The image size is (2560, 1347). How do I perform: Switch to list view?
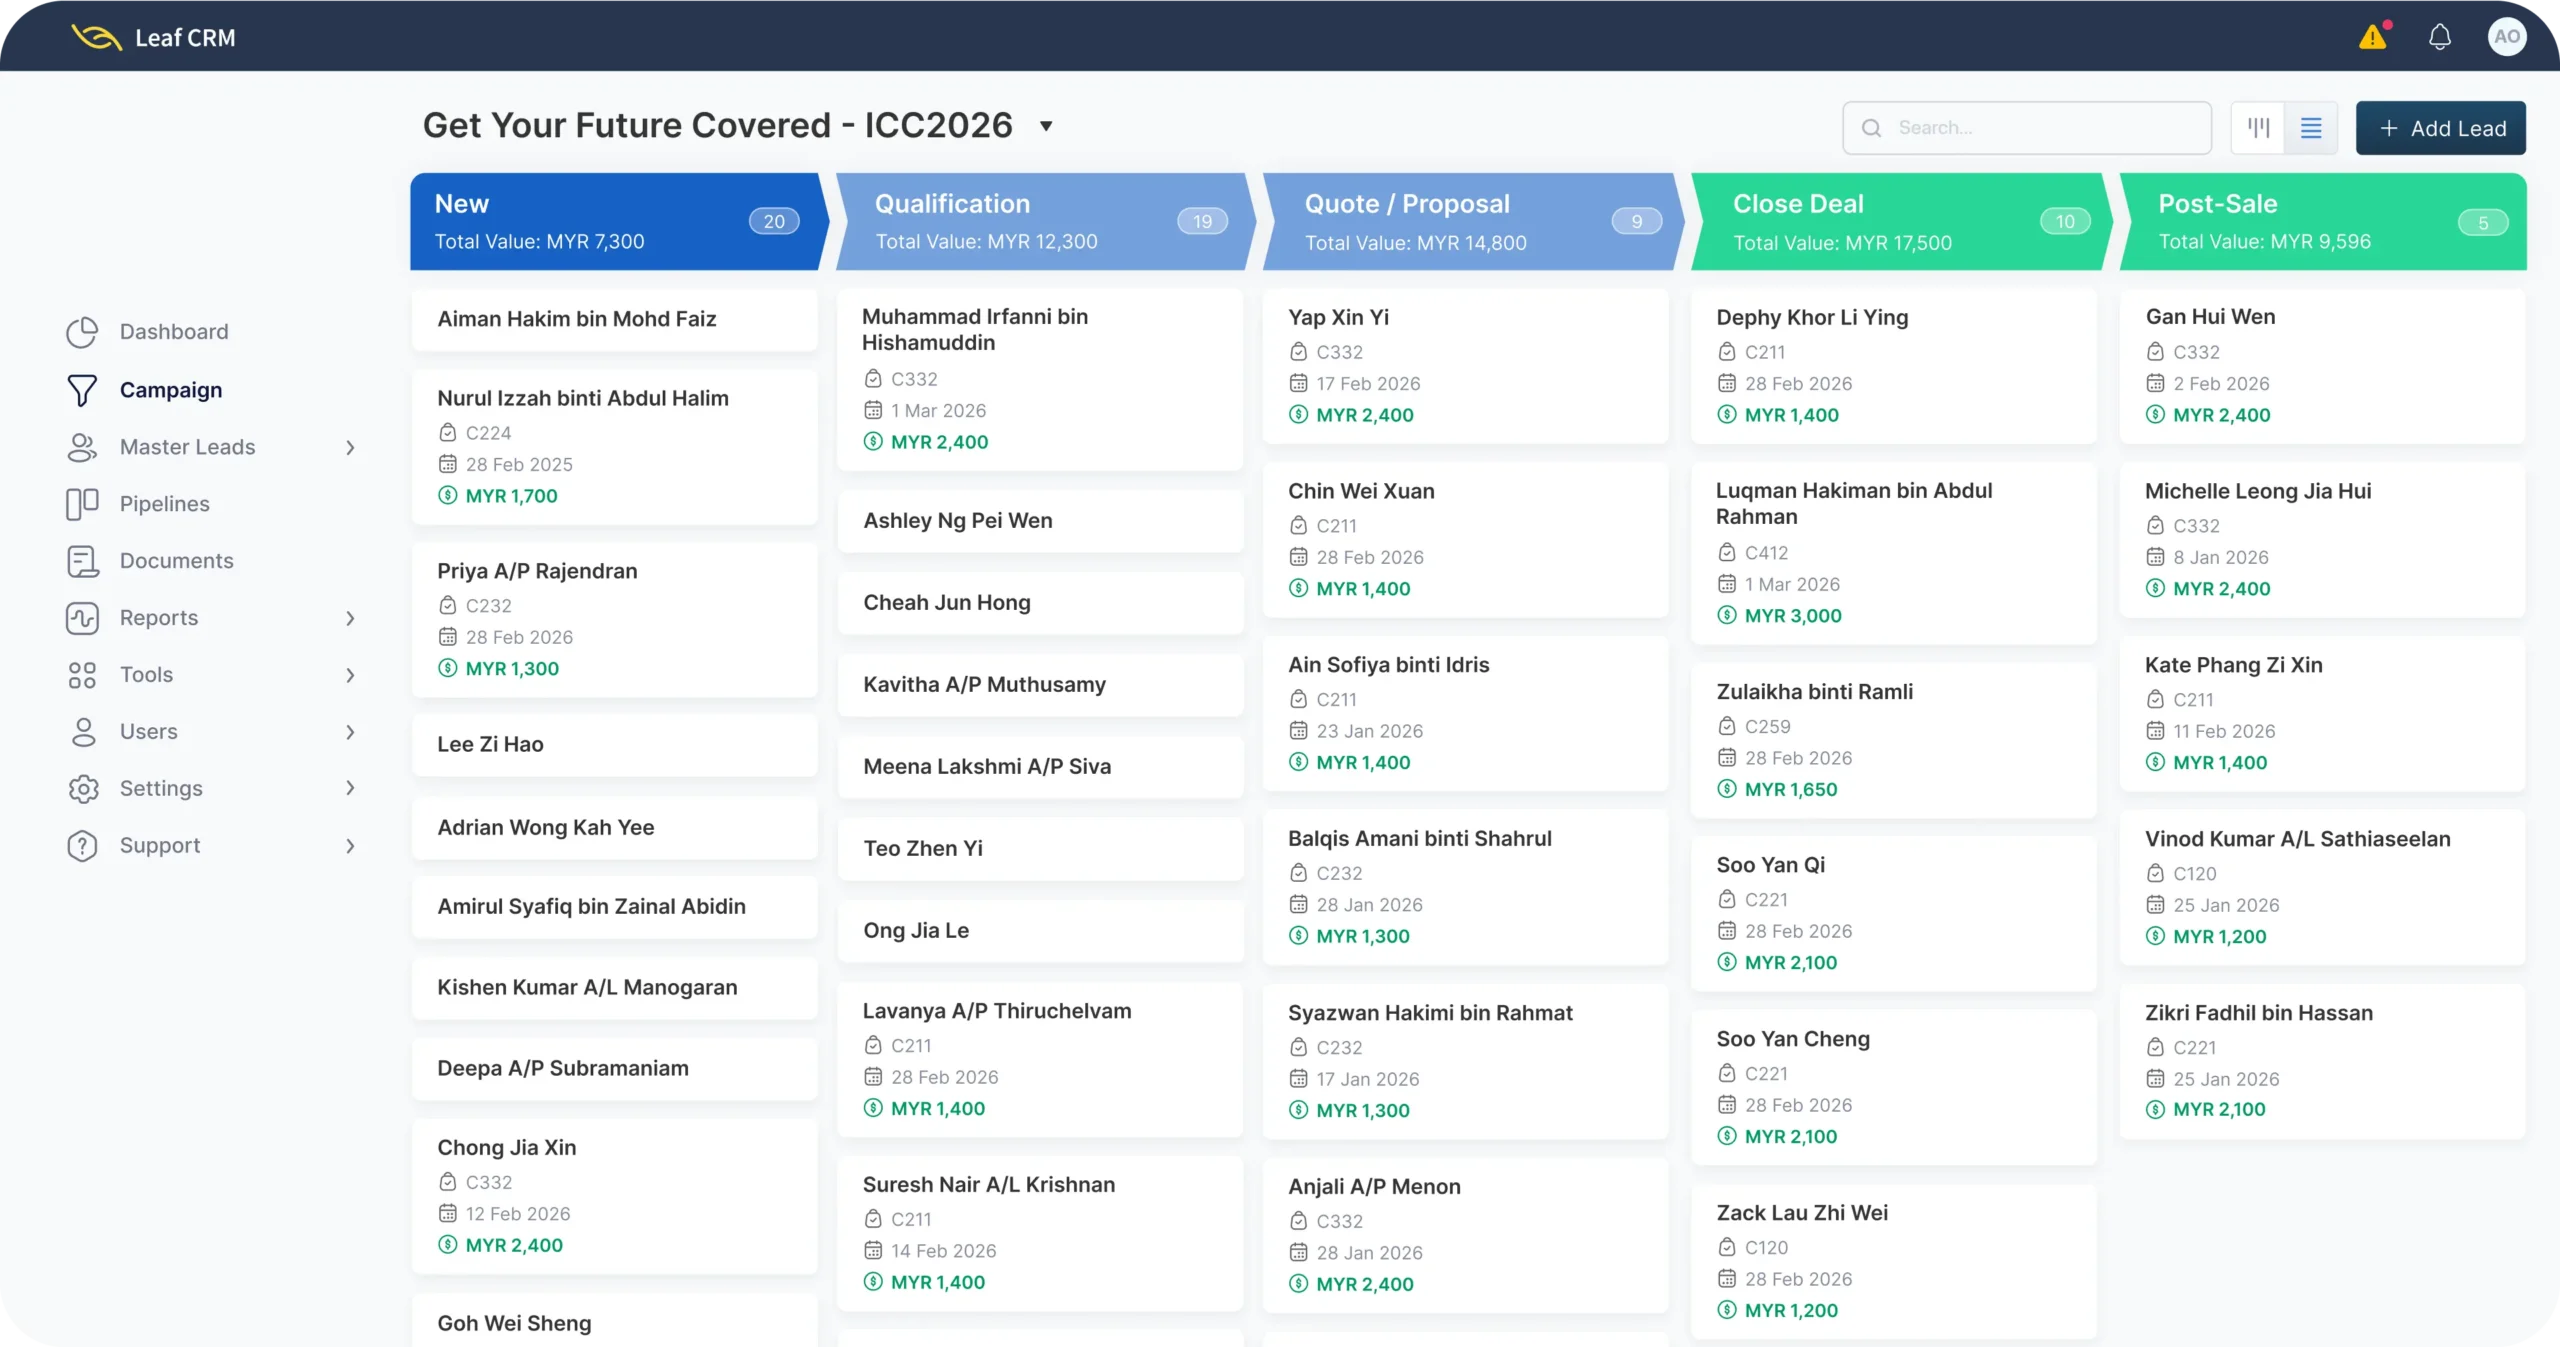click(x=2311, y=128)
